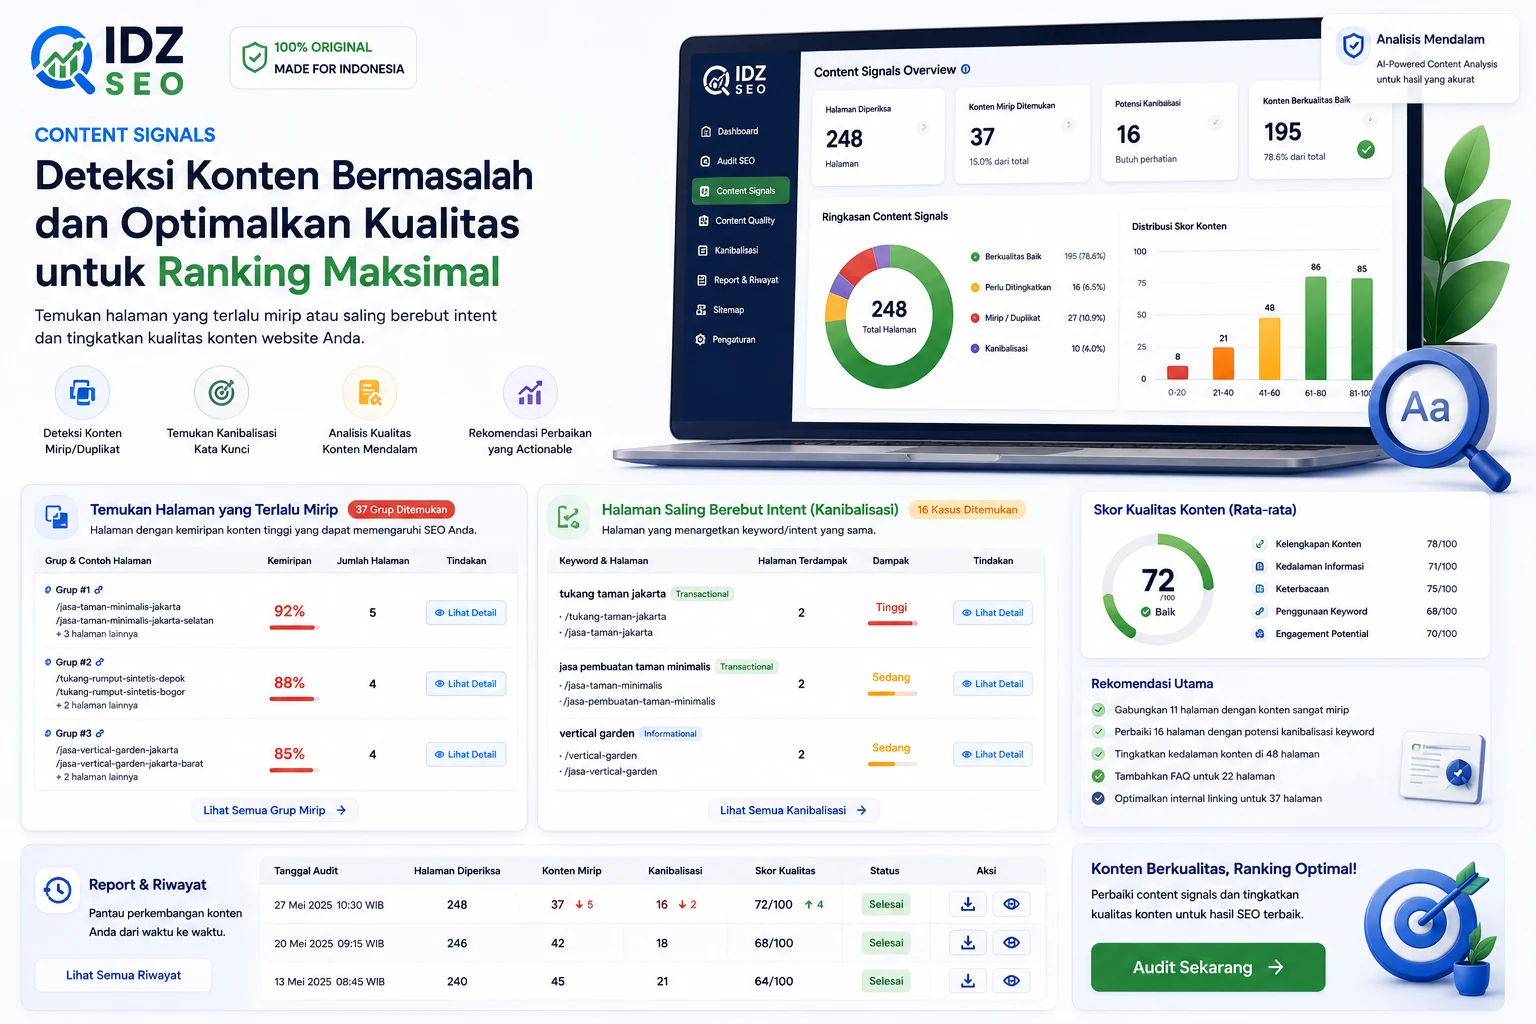Image resolution: width=1536 pixels, height=1024 pixels.
Task: Click the 72/100 Baik score gauge
Action: click(x=1158, y=589)
